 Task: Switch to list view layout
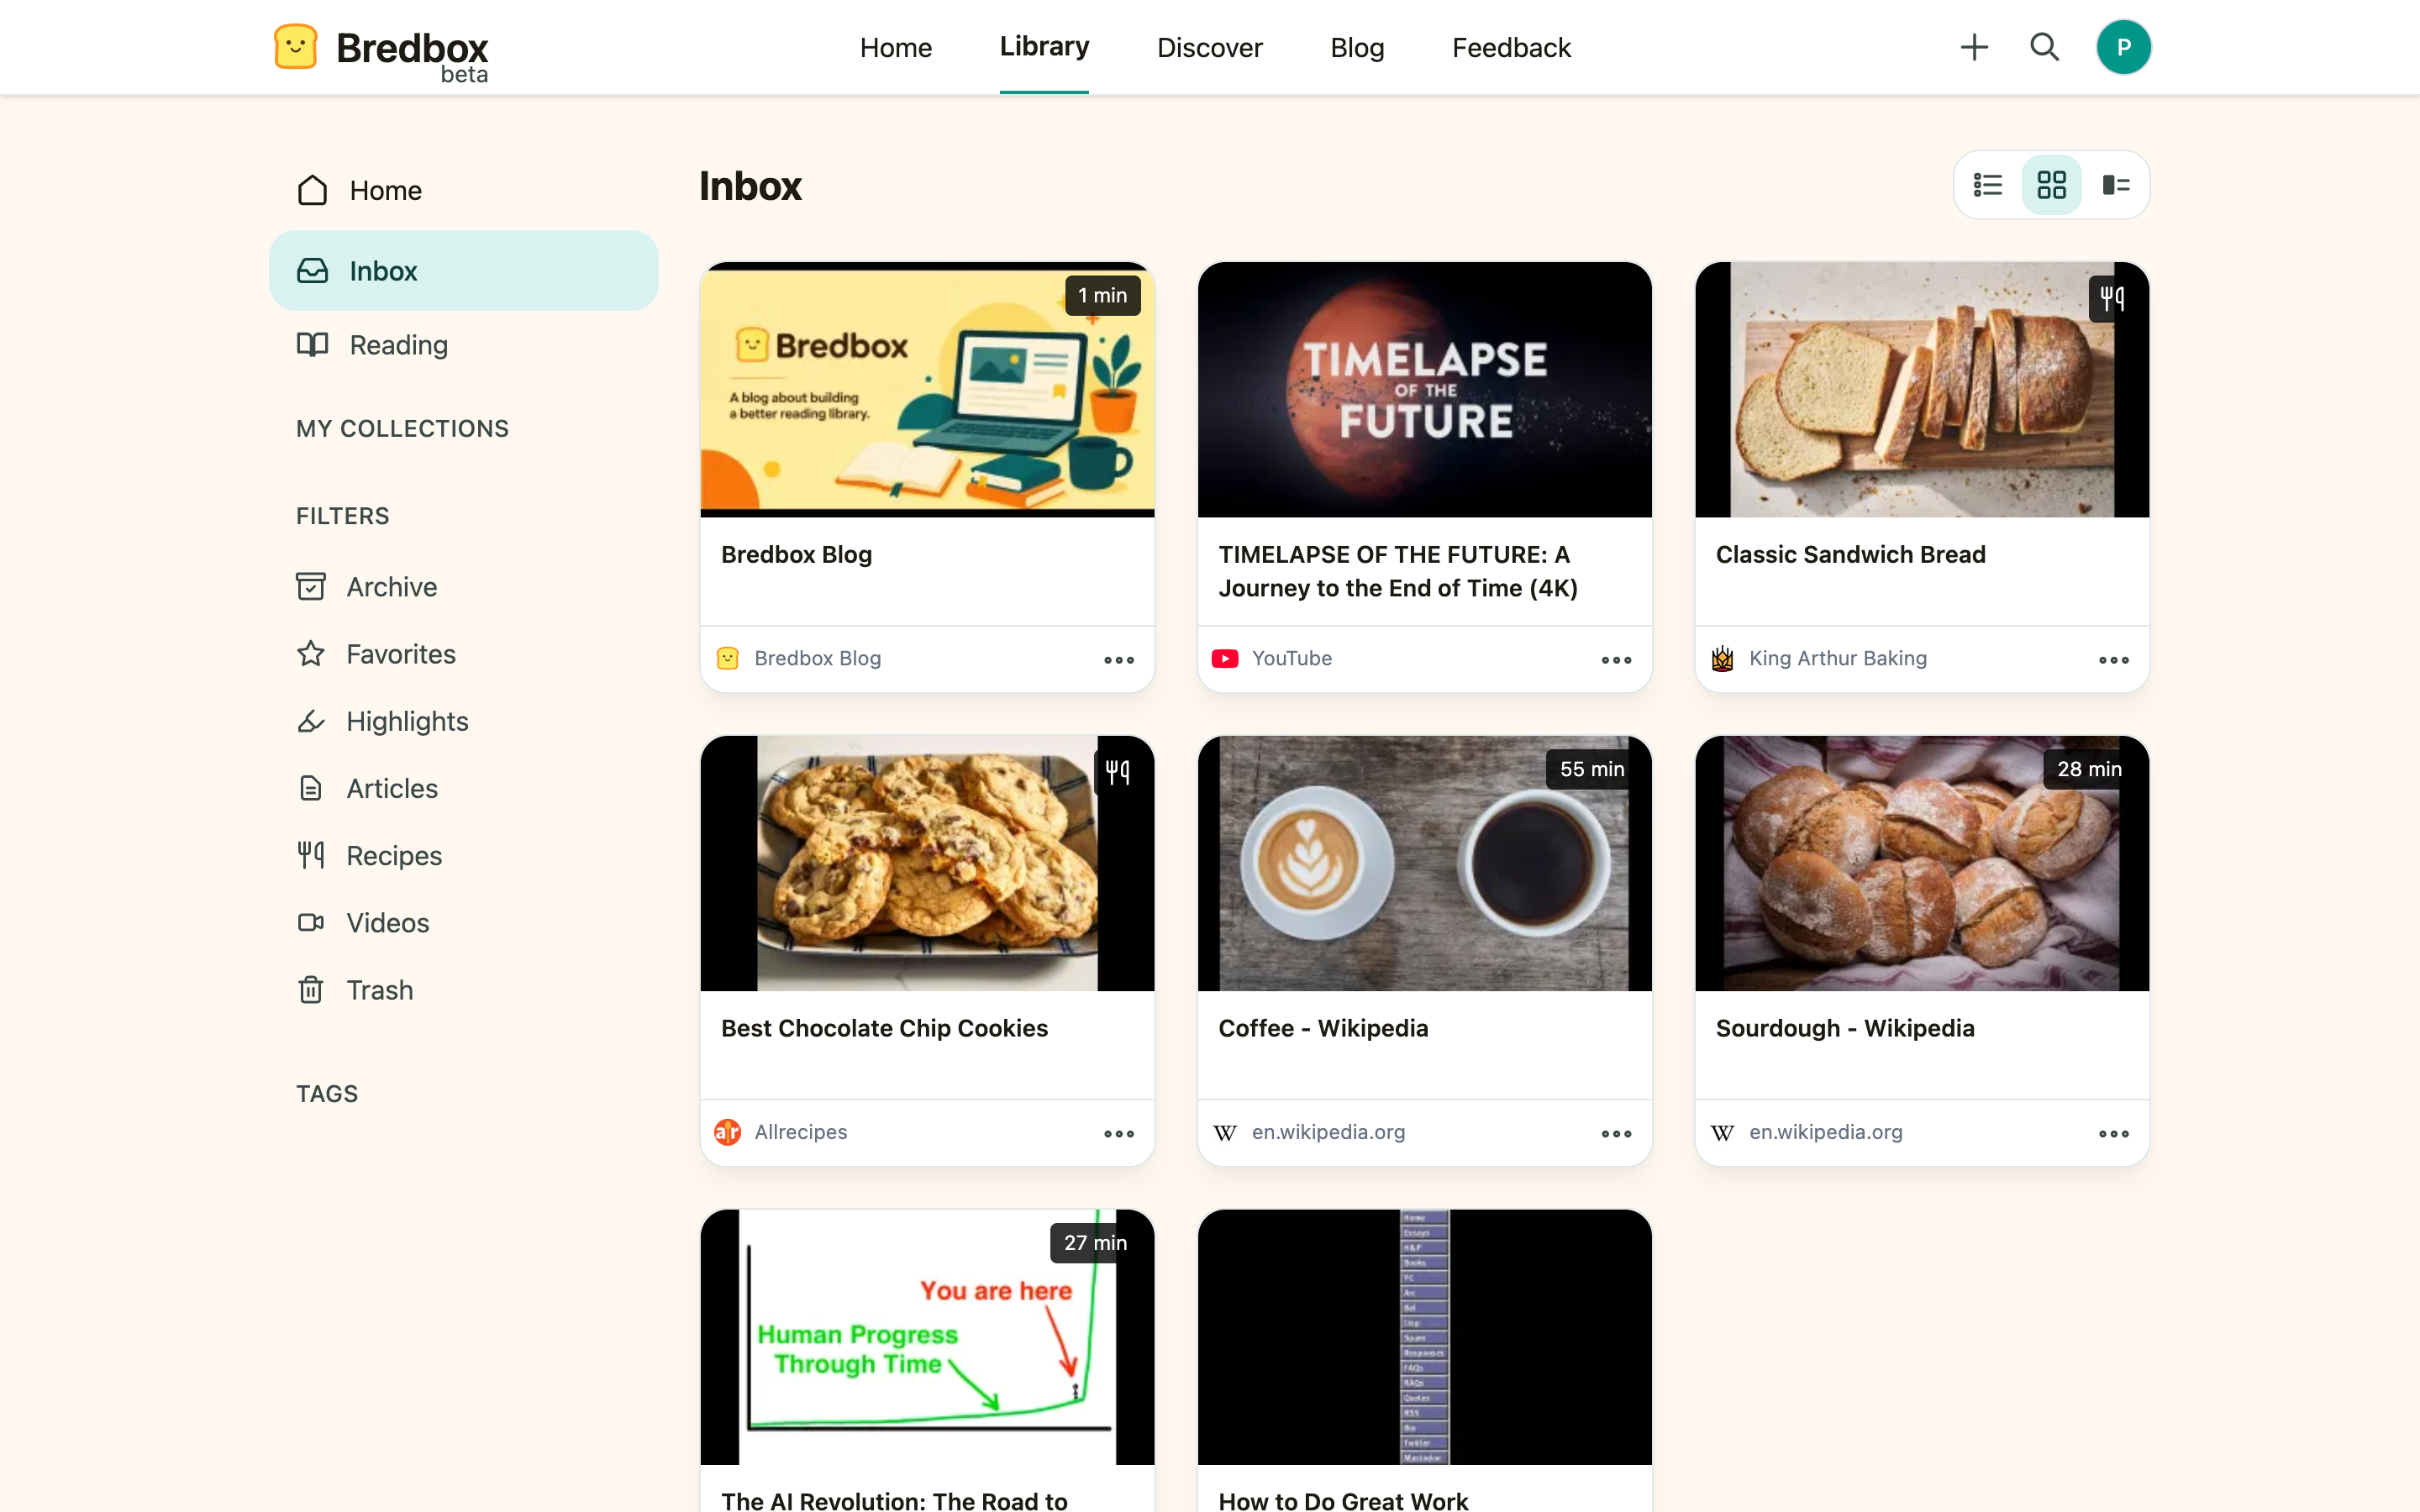click(x=1987, y=185)
